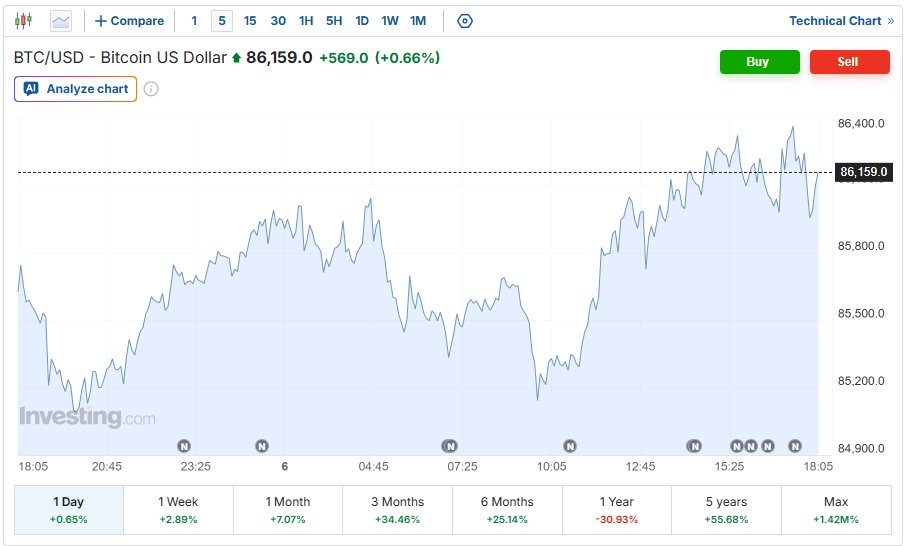Select 1 minute interval
Screen dimensions: 906x546
tap(194, 21)
